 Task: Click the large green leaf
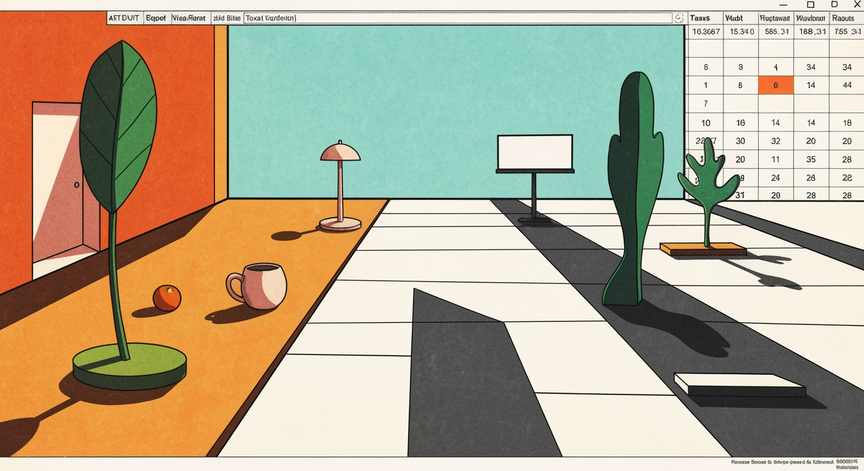tap(118, 127)
